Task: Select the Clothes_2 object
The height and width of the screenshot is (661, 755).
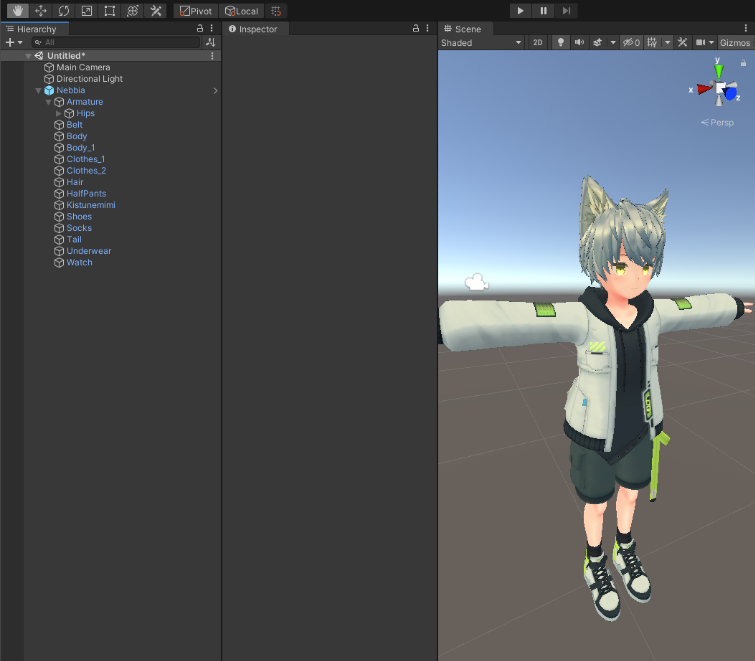Action: coord(86,171)
